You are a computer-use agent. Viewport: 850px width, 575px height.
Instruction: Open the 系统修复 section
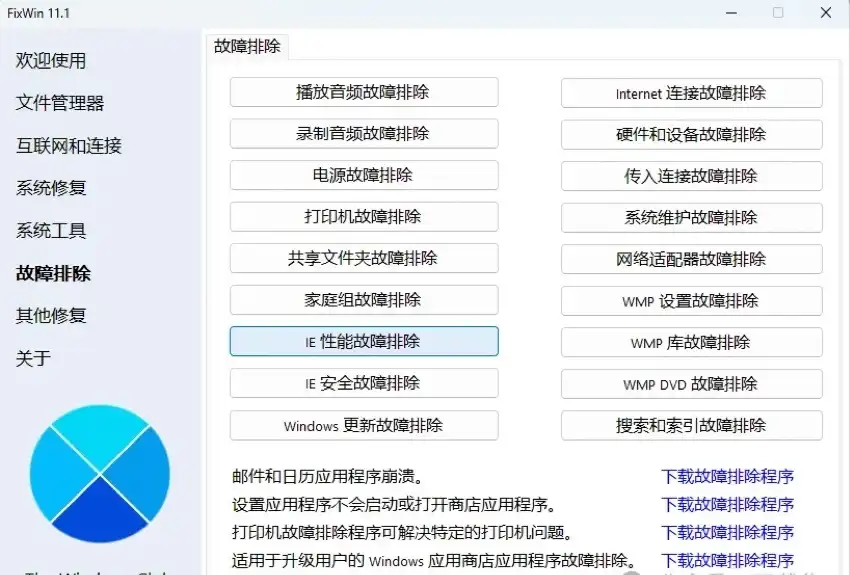(51, 188)
